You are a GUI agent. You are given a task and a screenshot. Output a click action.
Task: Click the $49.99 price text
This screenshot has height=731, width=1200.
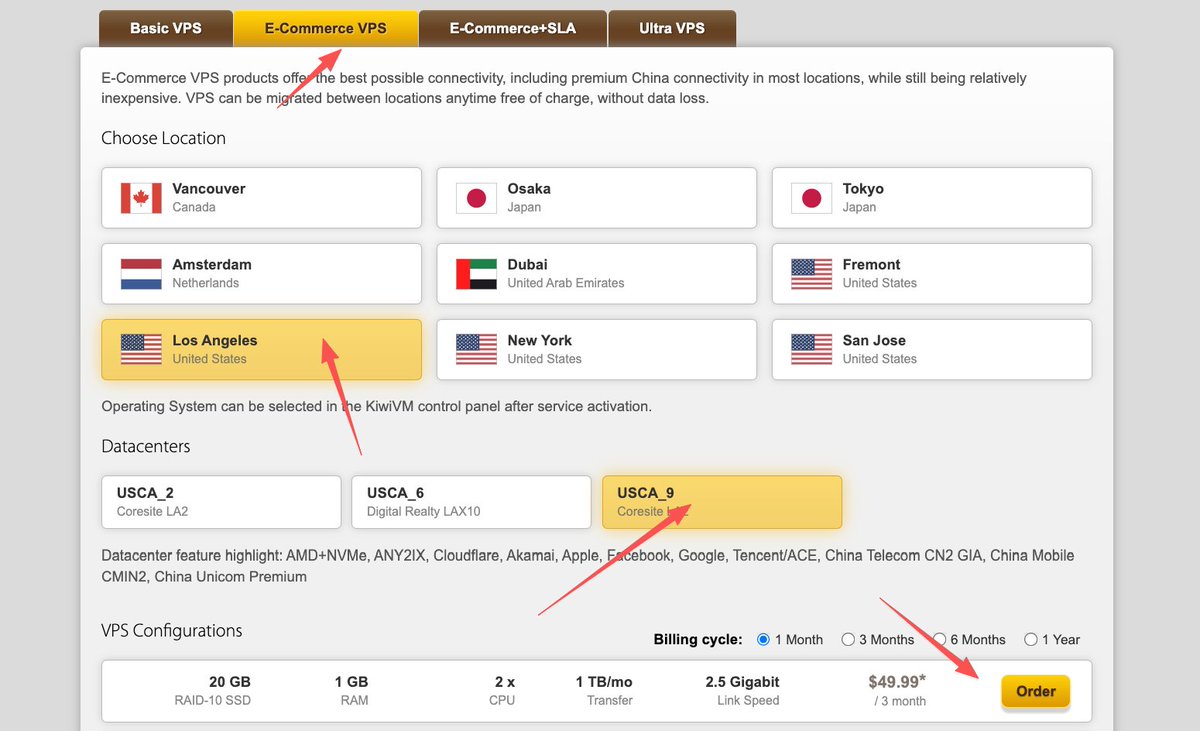[x=897, y=682]
